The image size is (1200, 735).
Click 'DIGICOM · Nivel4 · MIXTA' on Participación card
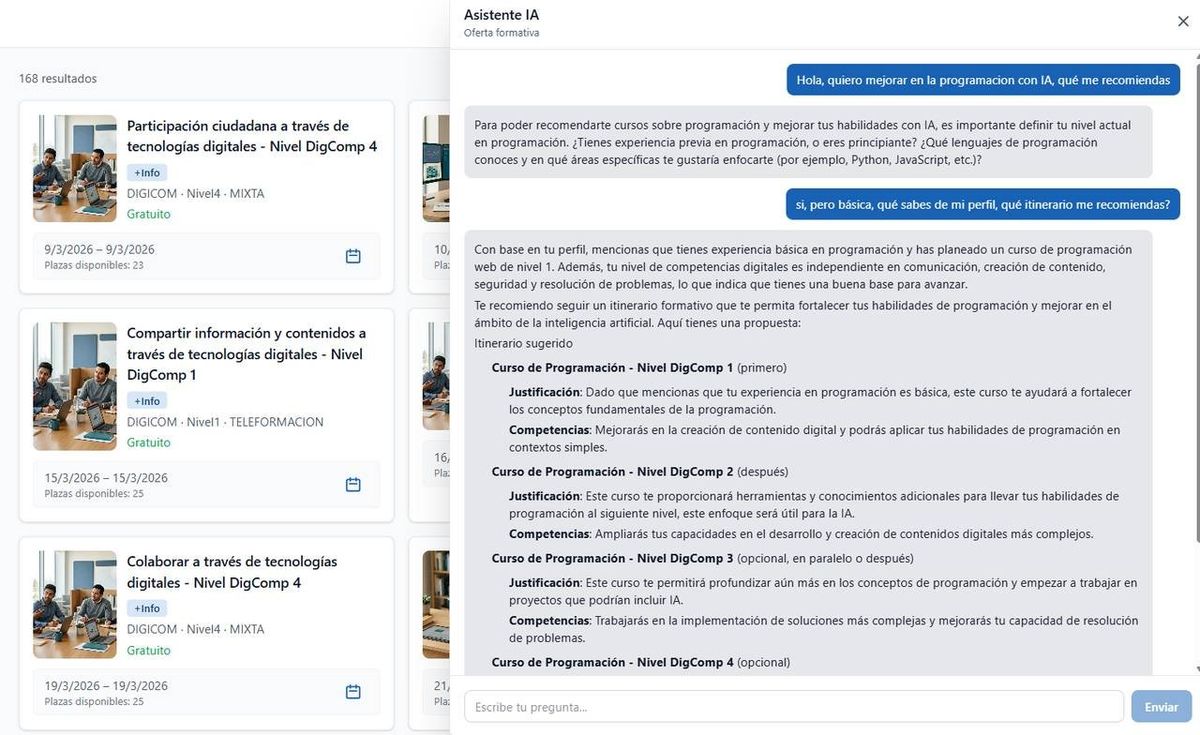(x=196, y=194)
